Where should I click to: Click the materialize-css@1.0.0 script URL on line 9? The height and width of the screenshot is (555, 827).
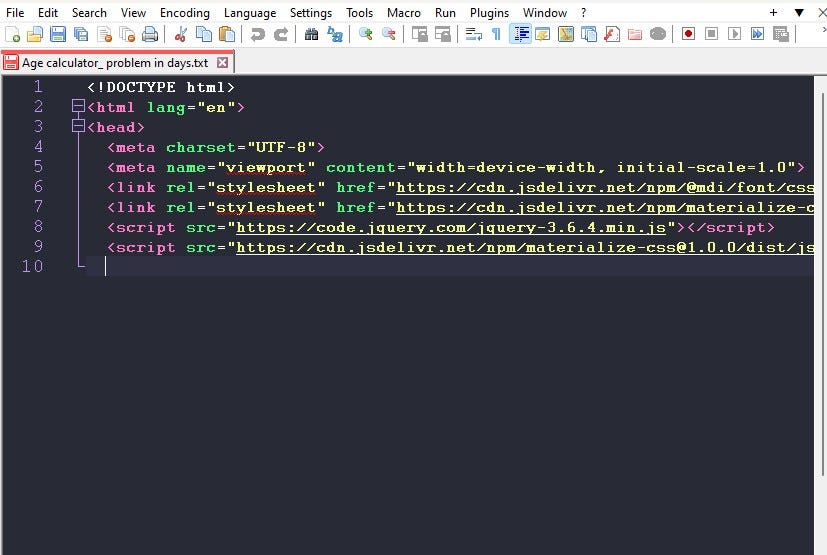(525, 248)
